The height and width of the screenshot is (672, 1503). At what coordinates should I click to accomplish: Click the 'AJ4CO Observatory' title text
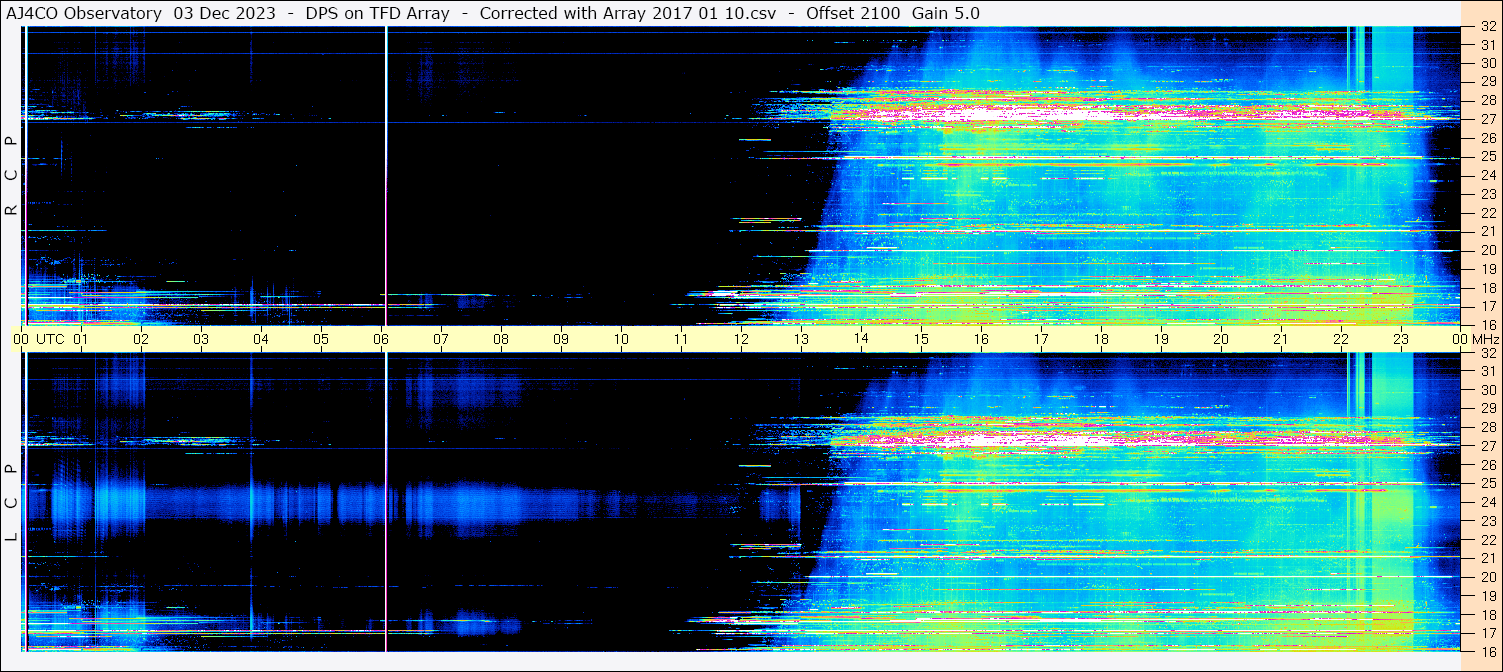[x=85, y=13]
